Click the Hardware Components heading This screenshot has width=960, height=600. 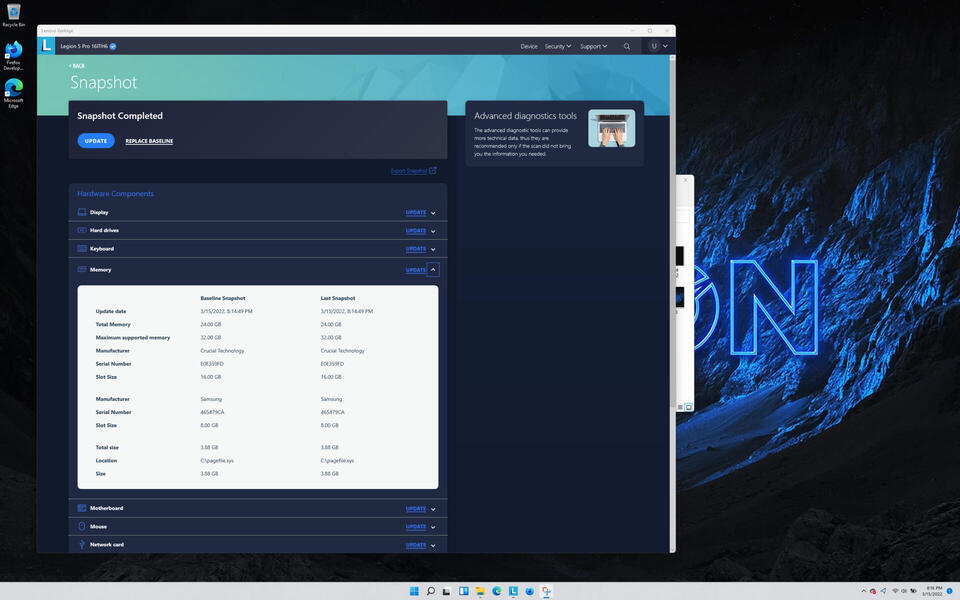[x=115, y=193]
